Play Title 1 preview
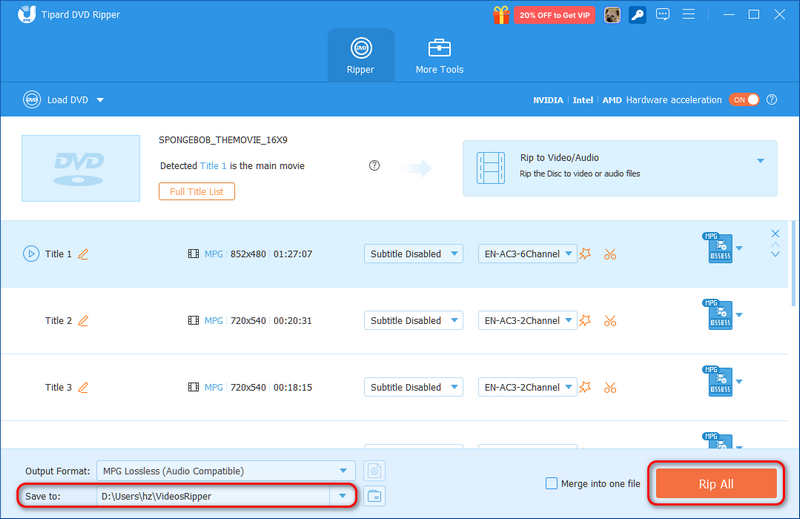This screenshot has width=800, height=519. tap(31, 254)
